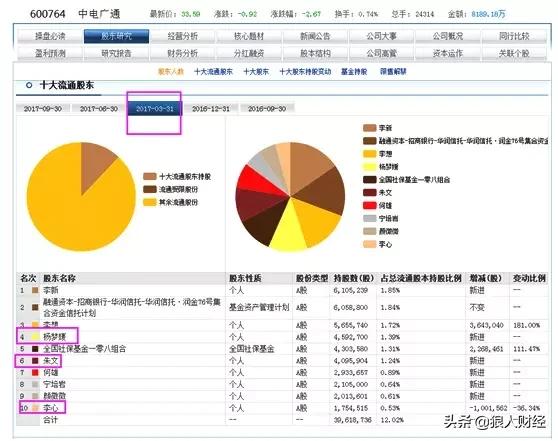Click the 12.02% total holding ratio
The height and width of the screenshot is (441, 558).
point(392,420)
